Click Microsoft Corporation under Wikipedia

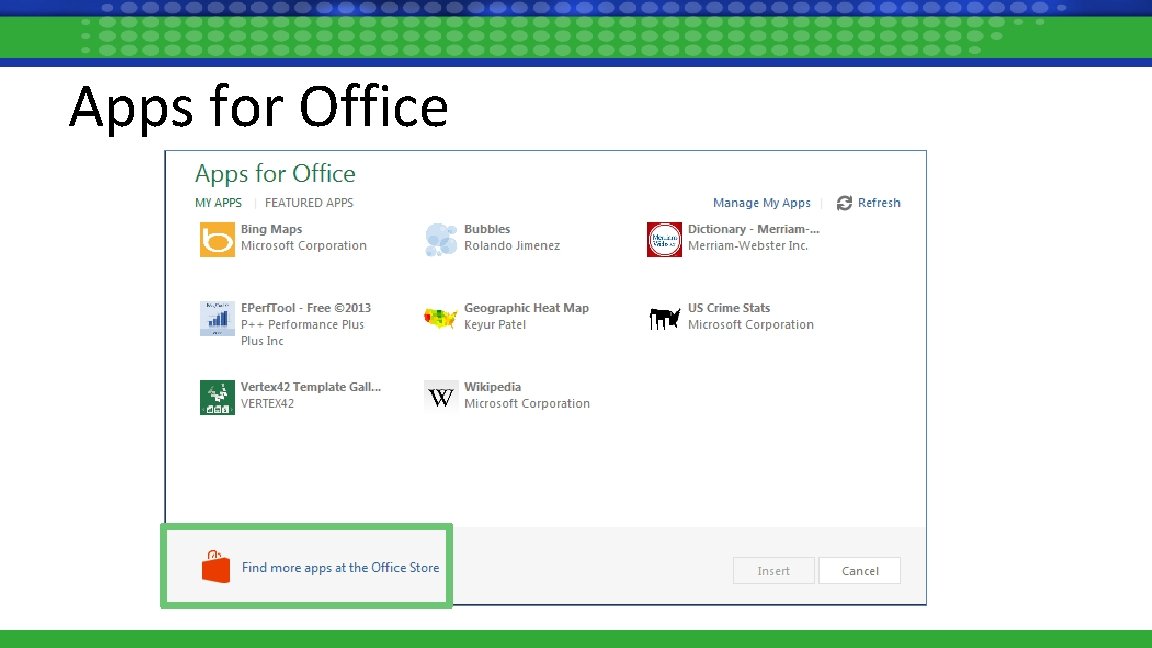pyautogui.click(x=527, y=403)
